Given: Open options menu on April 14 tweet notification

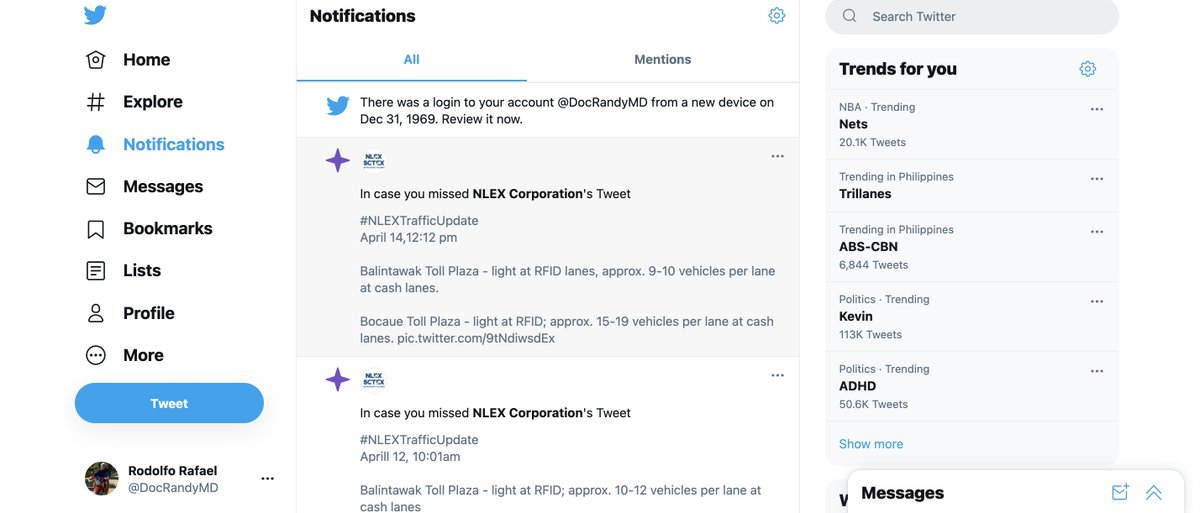Looking at the screenshot, I should point(778,156).
